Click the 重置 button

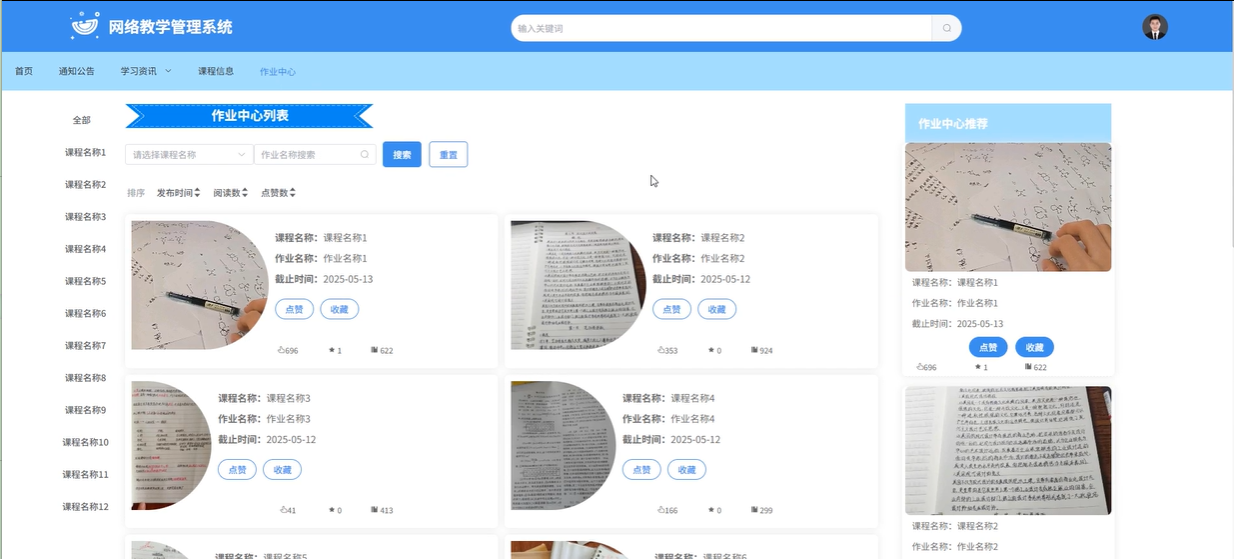pyautogui.click(x=448, y=155)
